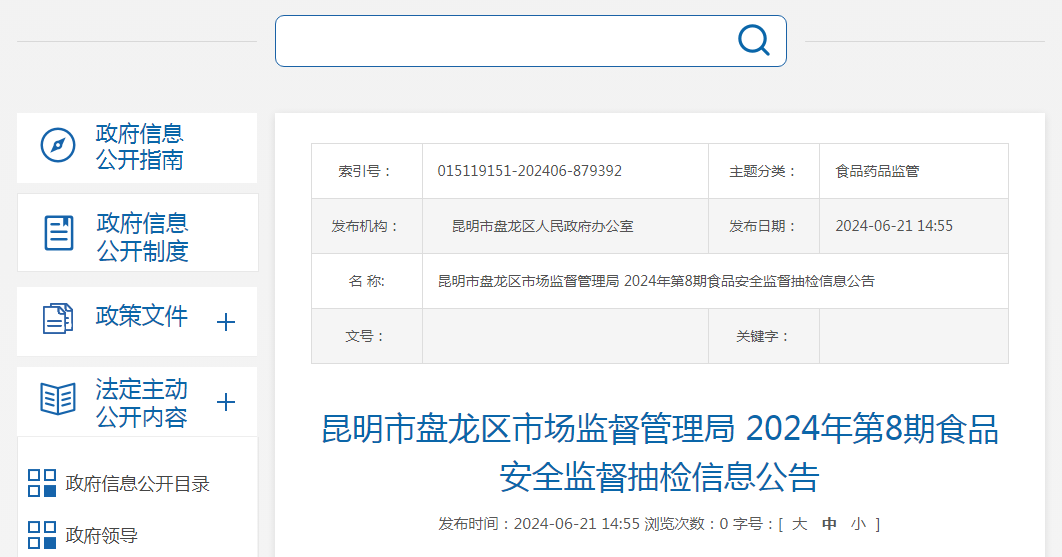Click the 发布机构 label cell
The image size is (1062, 557).
[367, 226]
